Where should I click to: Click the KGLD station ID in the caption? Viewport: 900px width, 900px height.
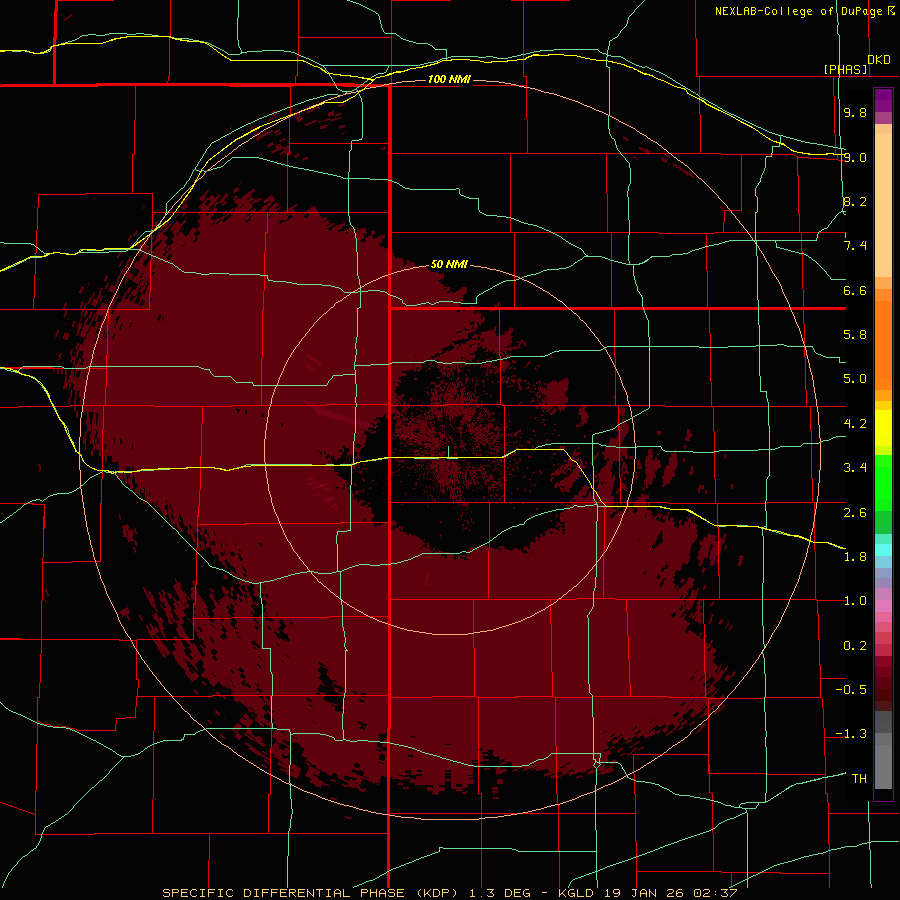click(577, 893)
